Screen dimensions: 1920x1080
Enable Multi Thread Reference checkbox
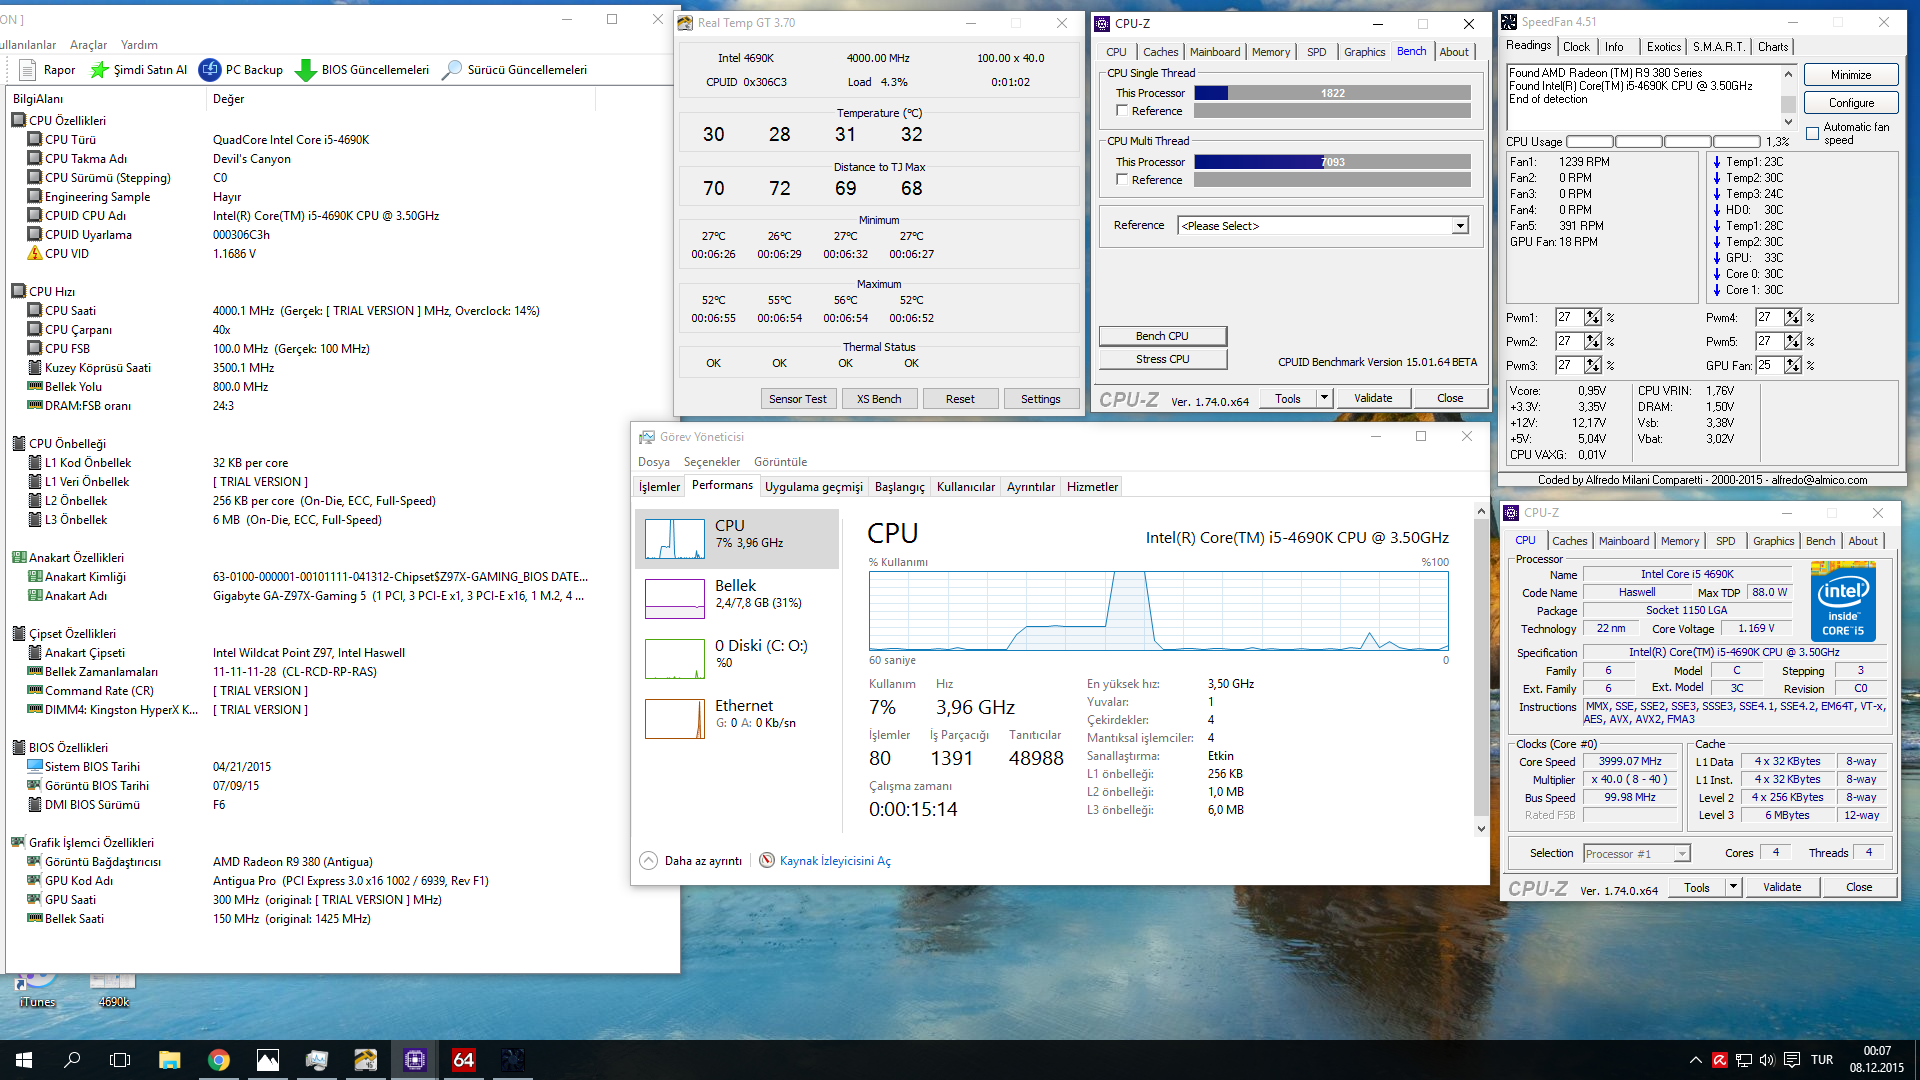pos(1122,180)
